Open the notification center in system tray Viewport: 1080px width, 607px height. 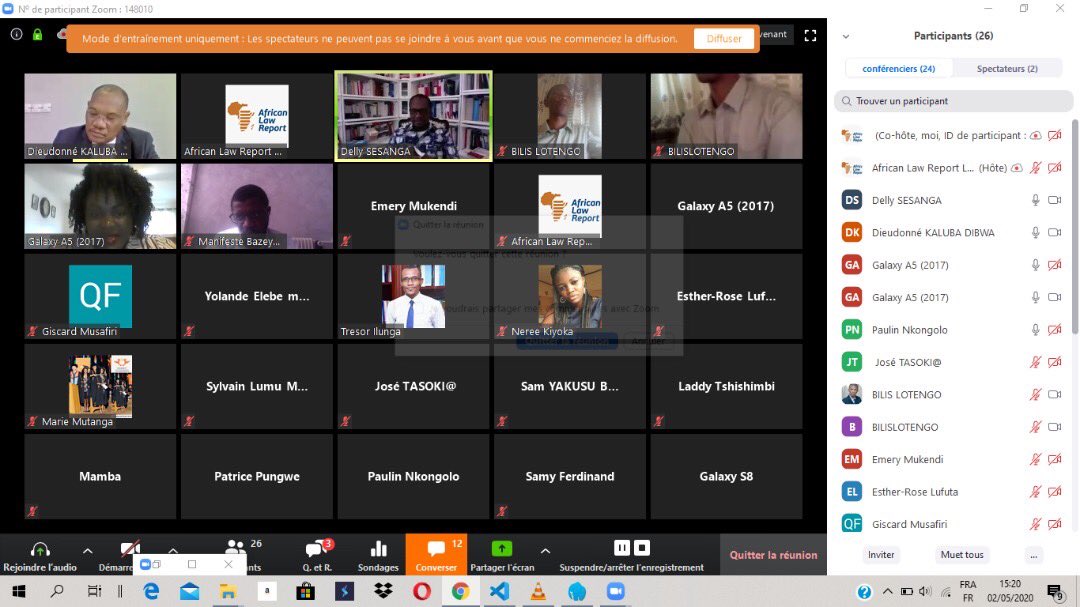pyautogui.click(x=1055, y=593)
